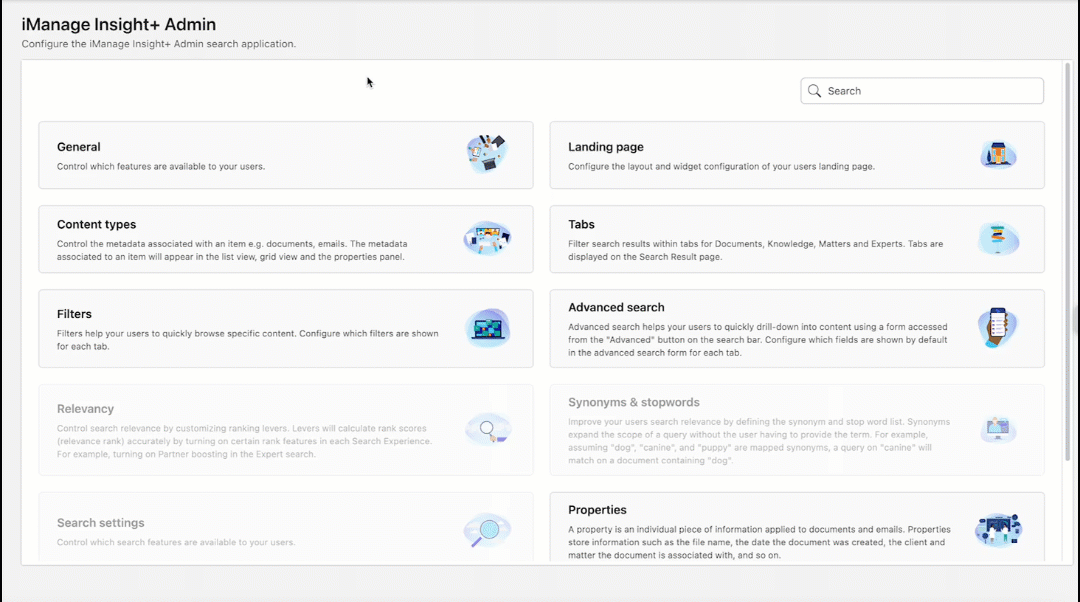Open the Properties heading

pyautogui.click(x=597, y=510)
